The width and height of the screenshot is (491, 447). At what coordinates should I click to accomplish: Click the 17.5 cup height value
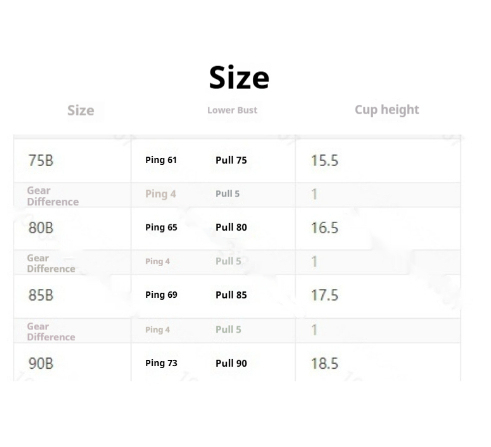tap(325, 295)
